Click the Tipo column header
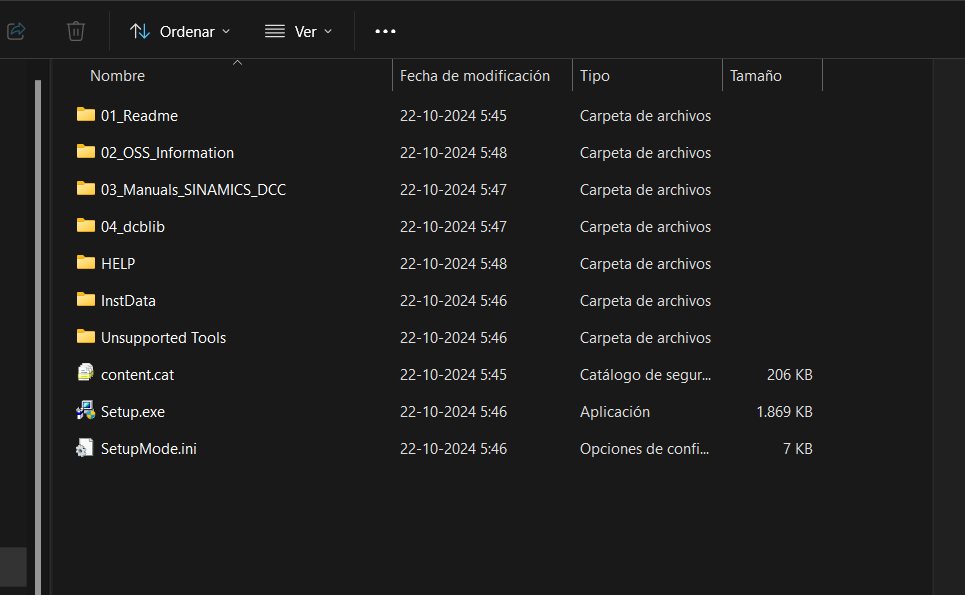The image size is (965, 595). (x=595, y=76)
